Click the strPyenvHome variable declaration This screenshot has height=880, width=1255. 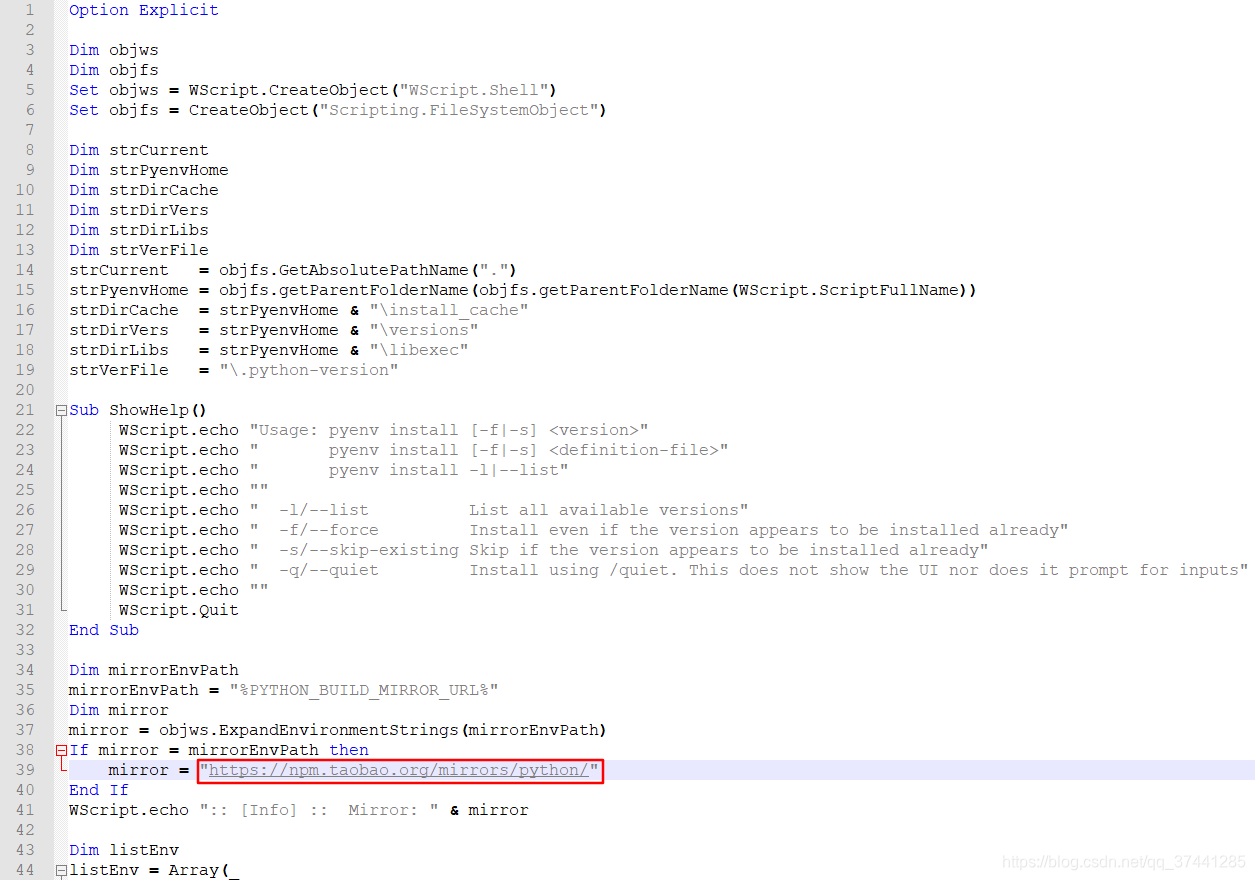tap(148, 169)
